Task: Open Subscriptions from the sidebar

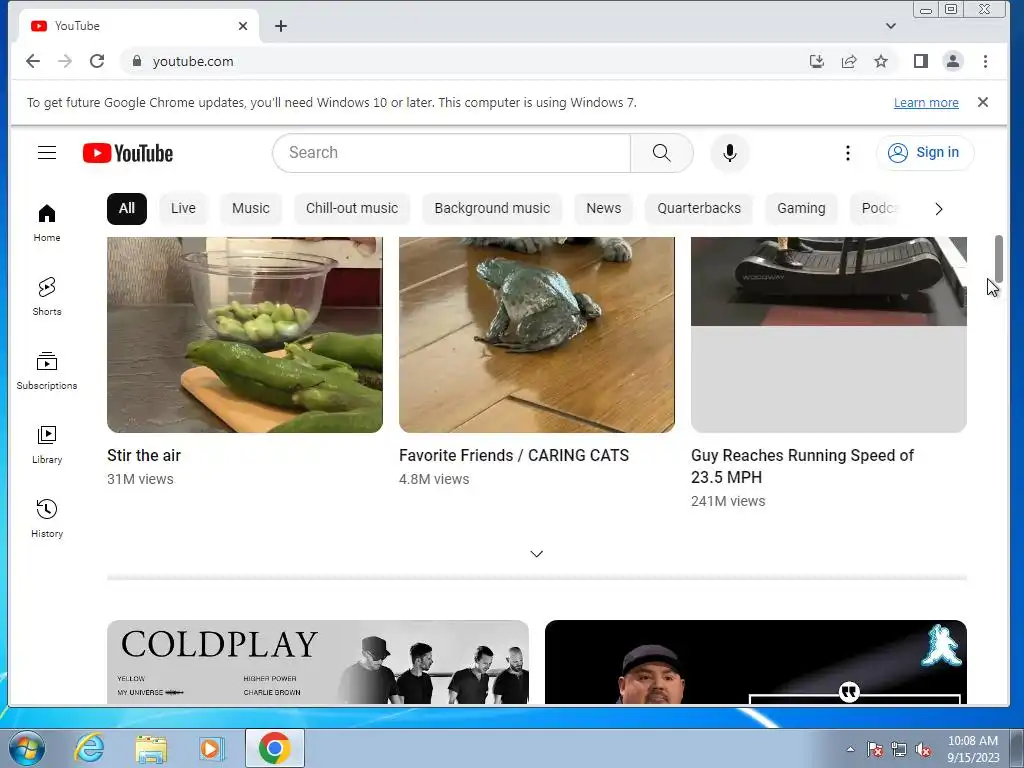Action: coord(47,370)
